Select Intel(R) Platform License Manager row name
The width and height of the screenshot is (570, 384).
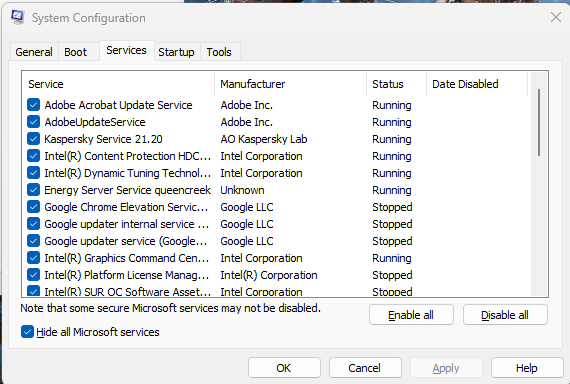(x=127, y=275)
